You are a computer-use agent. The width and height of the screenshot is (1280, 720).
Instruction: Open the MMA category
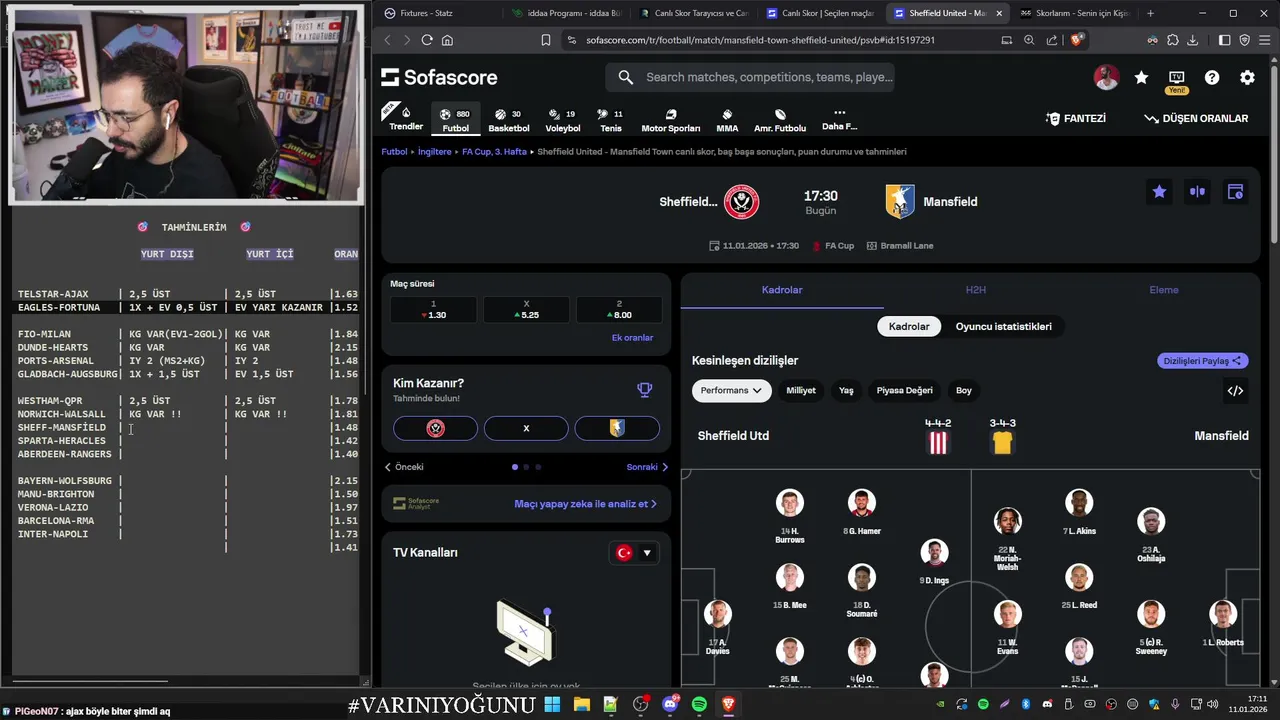coord(727,120)
